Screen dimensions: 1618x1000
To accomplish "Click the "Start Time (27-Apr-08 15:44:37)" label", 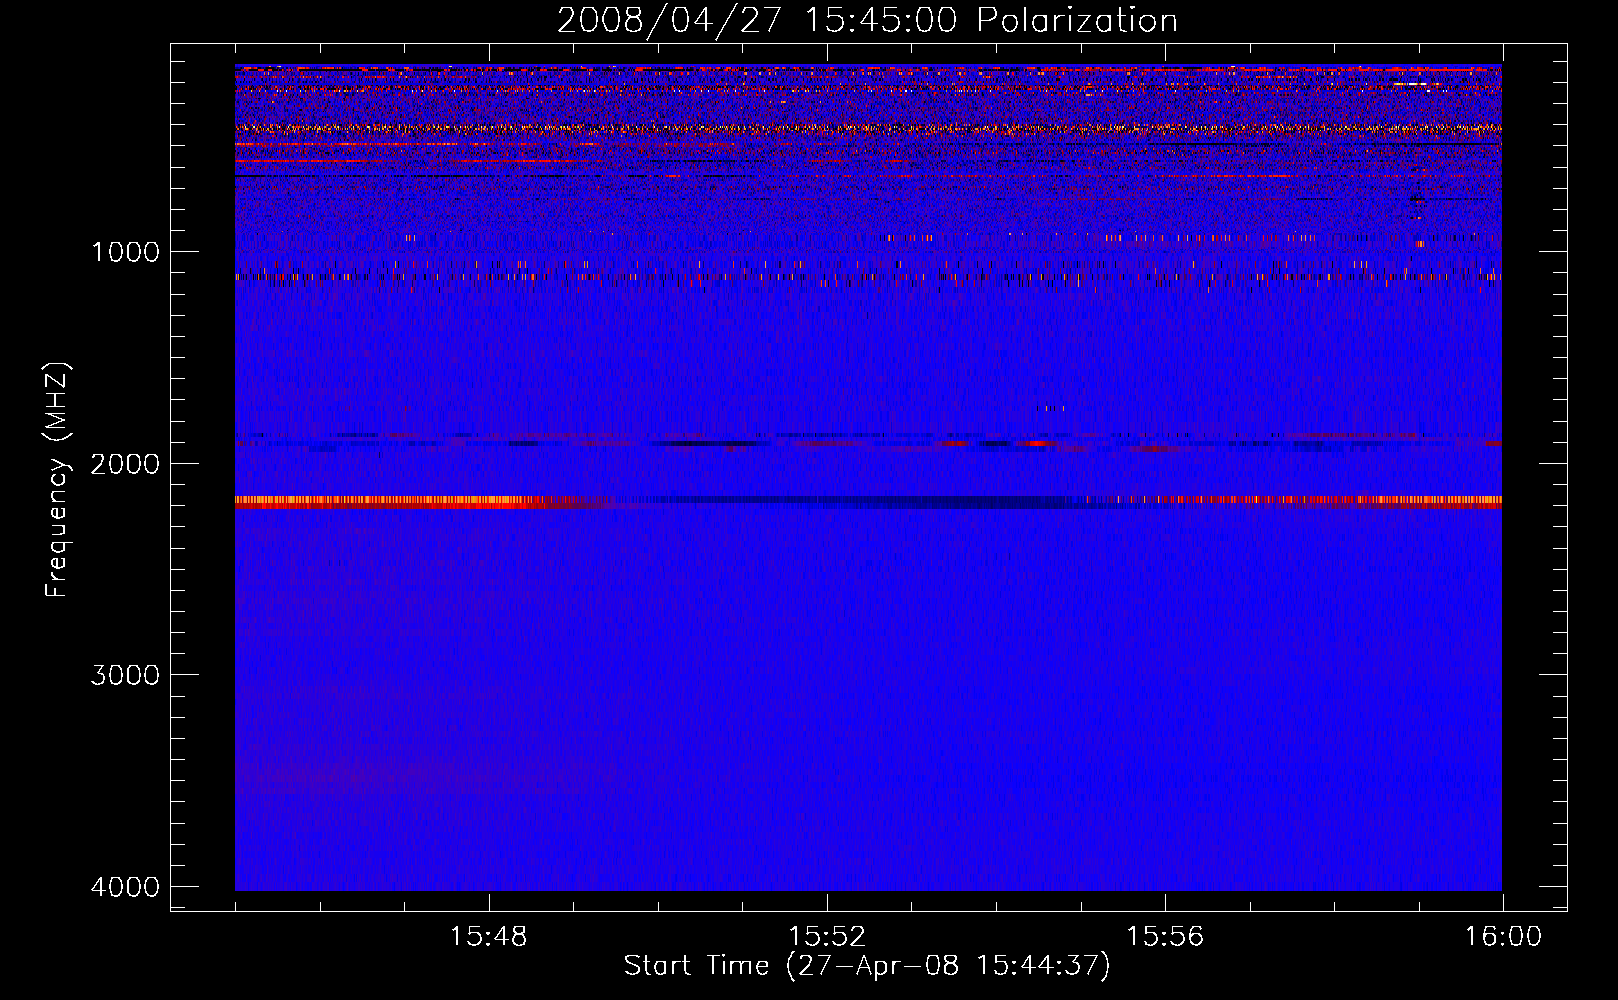I will pos(867,966).
